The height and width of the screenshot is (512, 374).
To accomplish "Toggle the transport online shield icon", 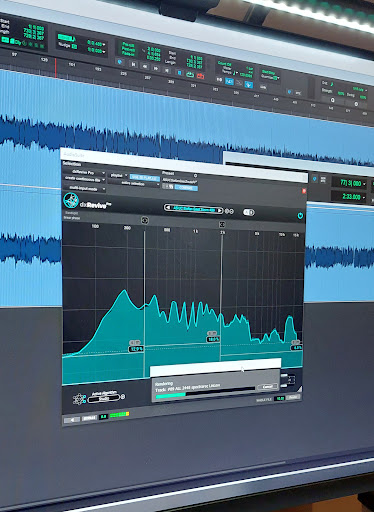I will [120, 62].
